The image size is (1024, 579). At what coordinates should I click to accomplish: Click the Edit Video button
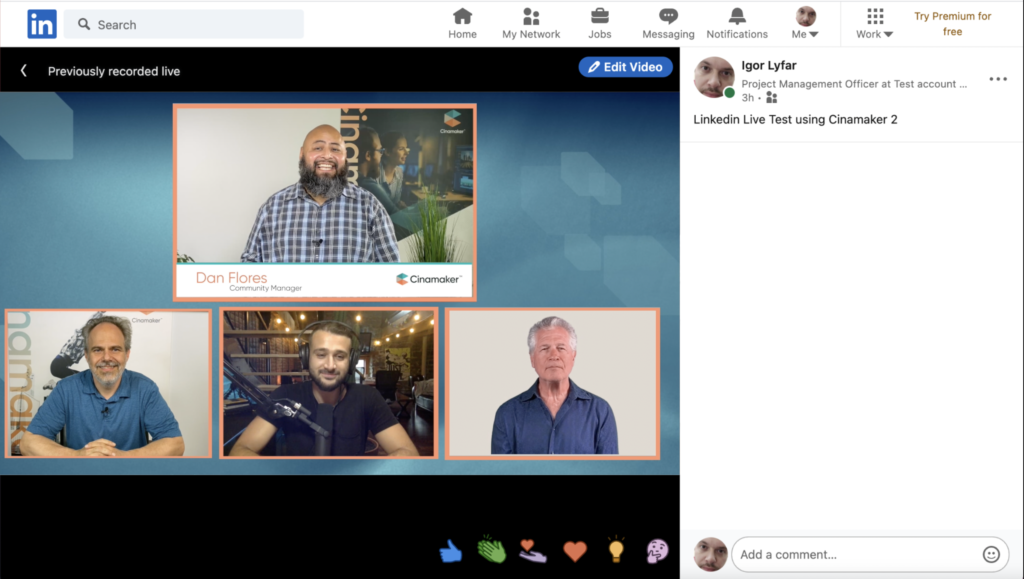pyautogui.click(x=626, y=67)
